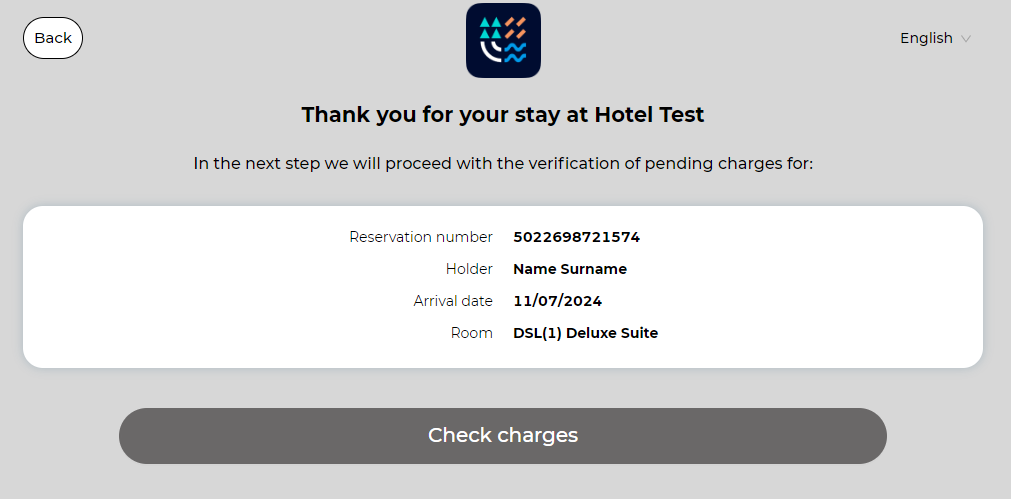Click the blue waves in the logo
The width and height of the screenshot is (1011, 499).
point(515,52)
